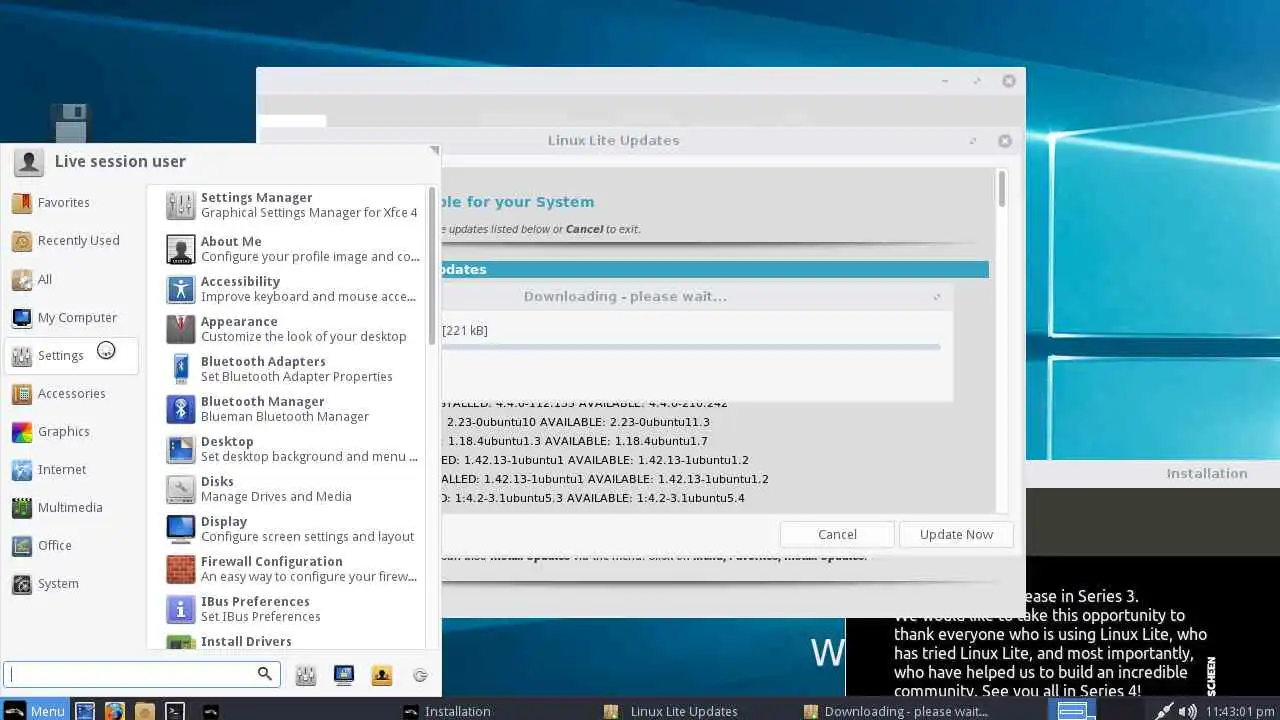This screenshot has width=1280, height=720.
Task: Launch Firefox from the taskbar
Action: [115, 711]
